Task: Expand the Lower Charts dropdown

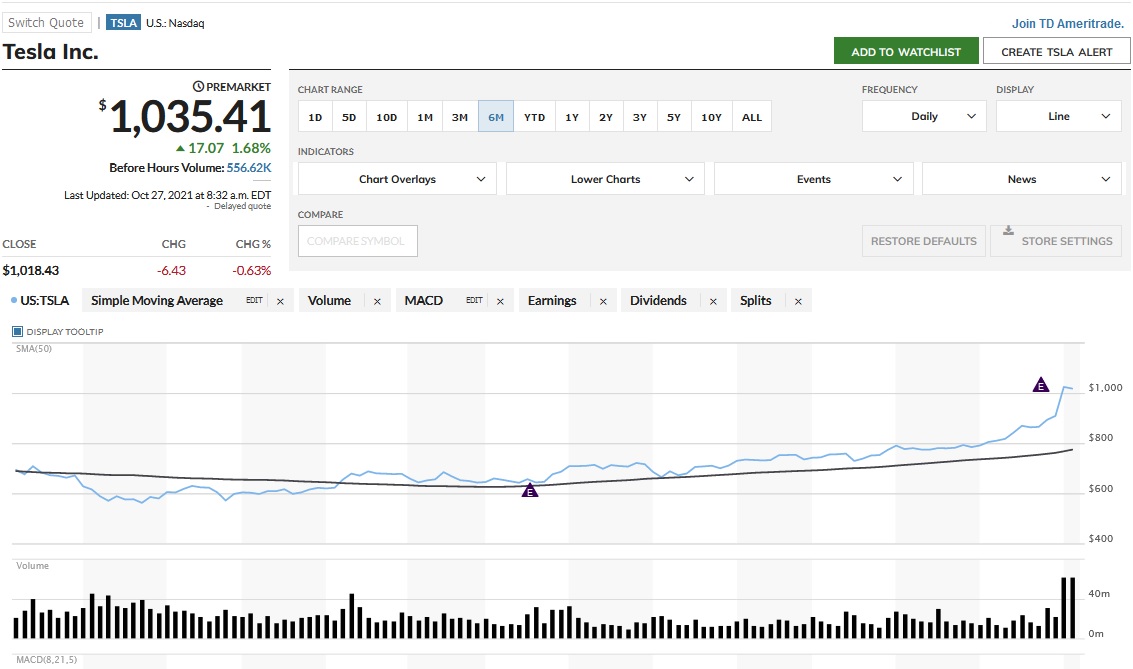Action: click(x=605, y=180)
